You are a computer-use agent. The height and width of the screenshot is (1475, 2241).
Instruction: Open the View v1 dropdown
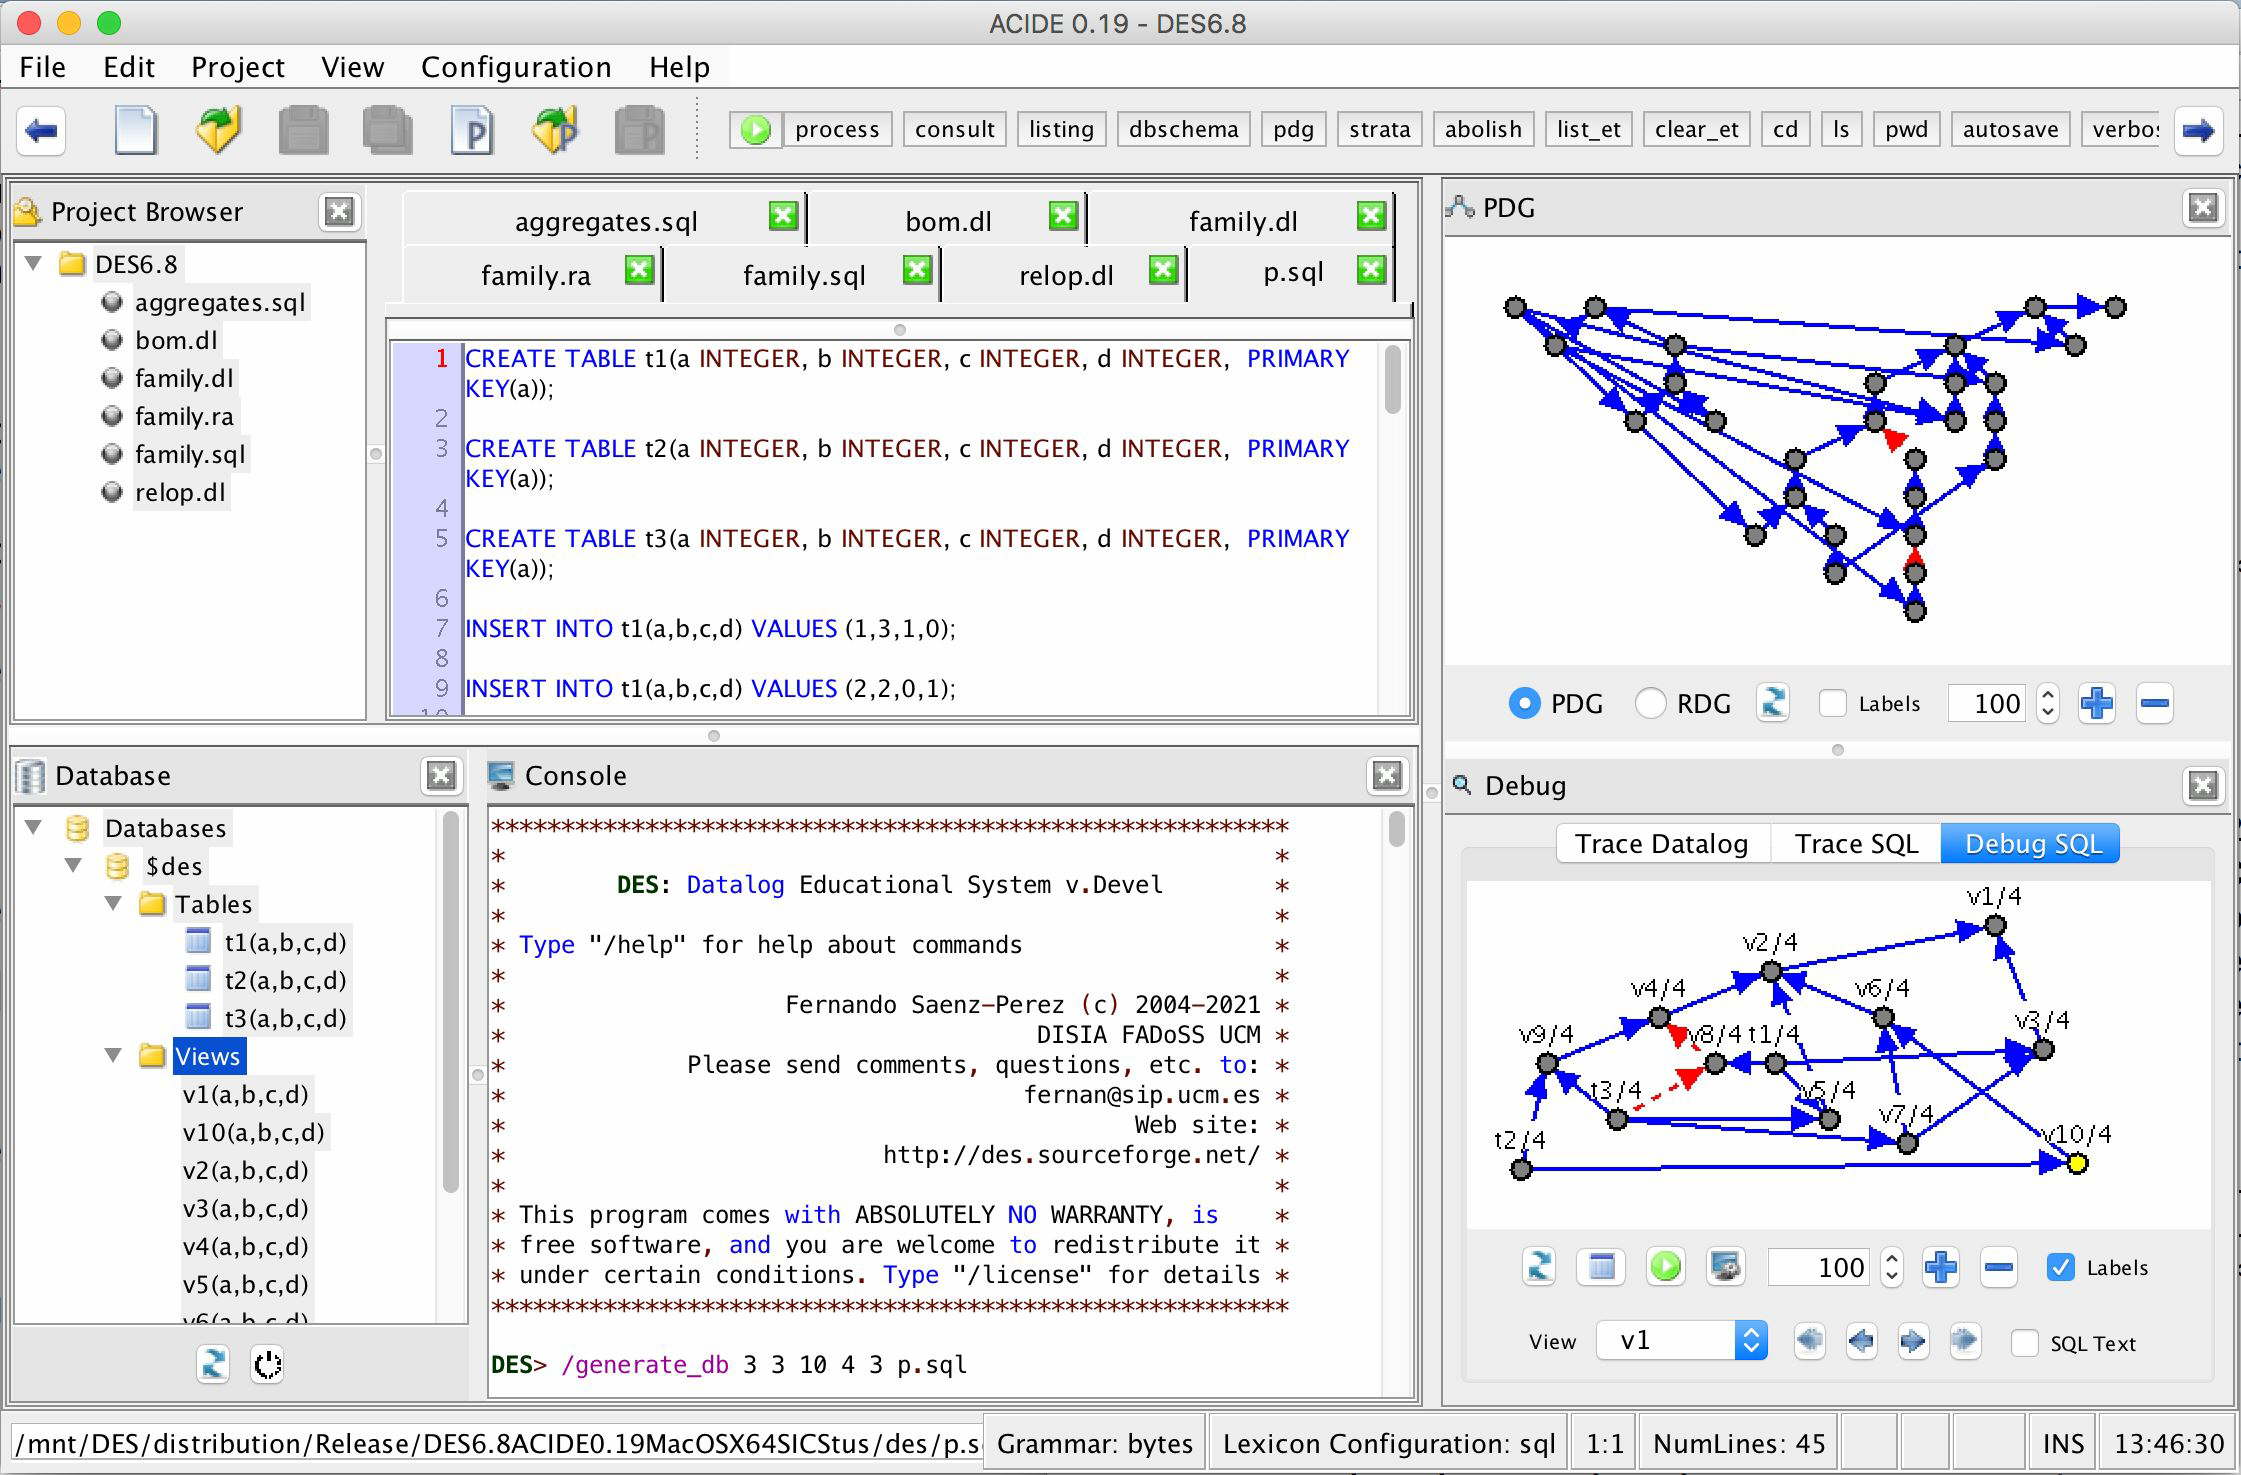click(x=1682, y=1340)
